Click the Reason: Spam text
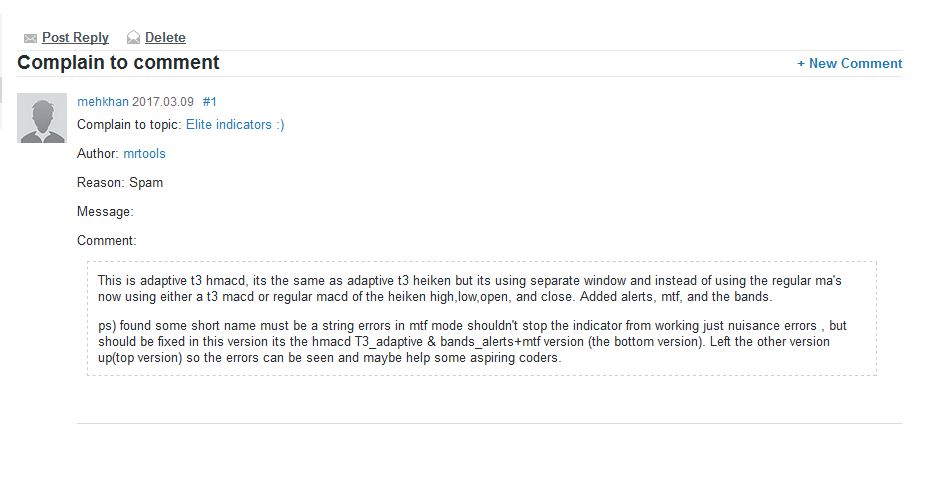 (x=120, y=183)
